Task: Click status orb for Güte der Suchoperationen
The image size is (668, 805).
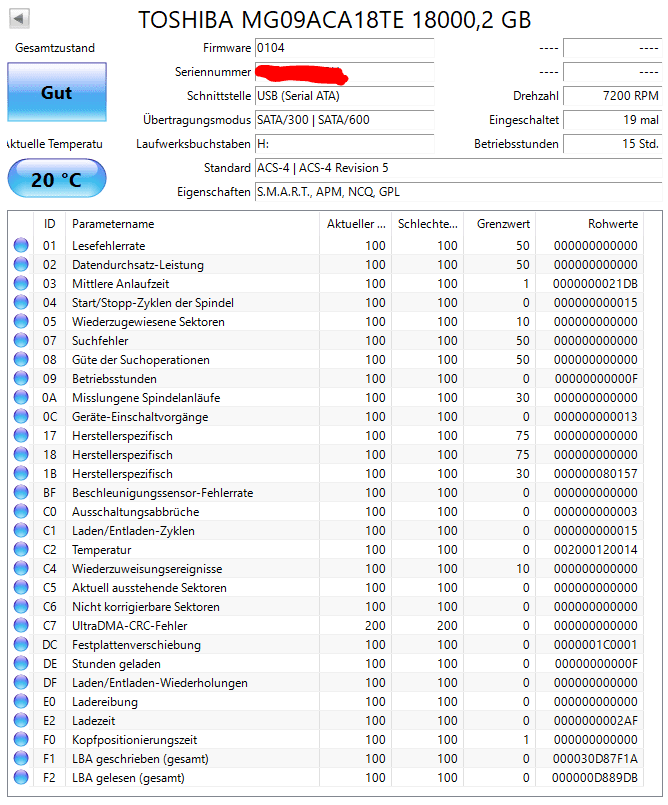Action: coord(21,359)
